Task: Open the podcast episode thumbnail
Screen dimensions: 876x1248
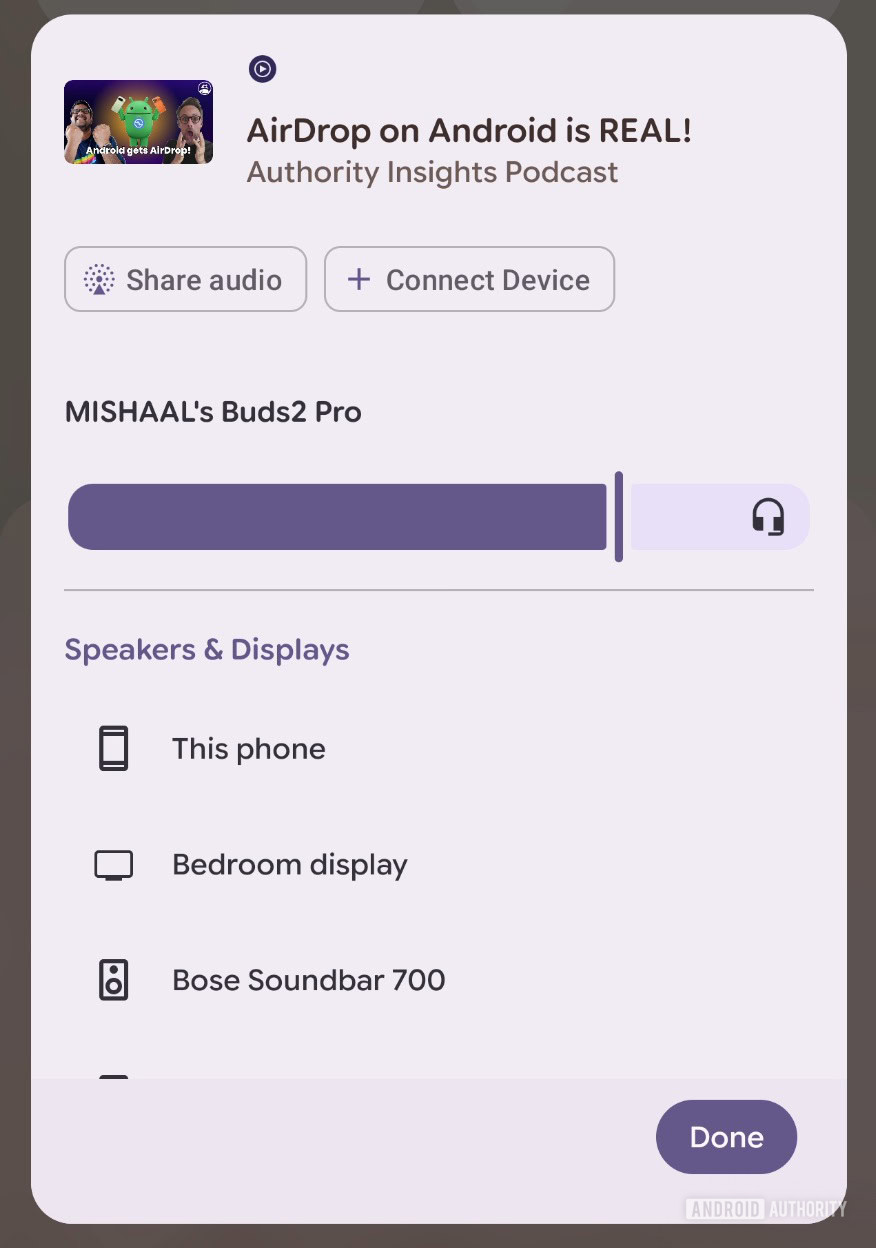Action: tap(137, 121)
